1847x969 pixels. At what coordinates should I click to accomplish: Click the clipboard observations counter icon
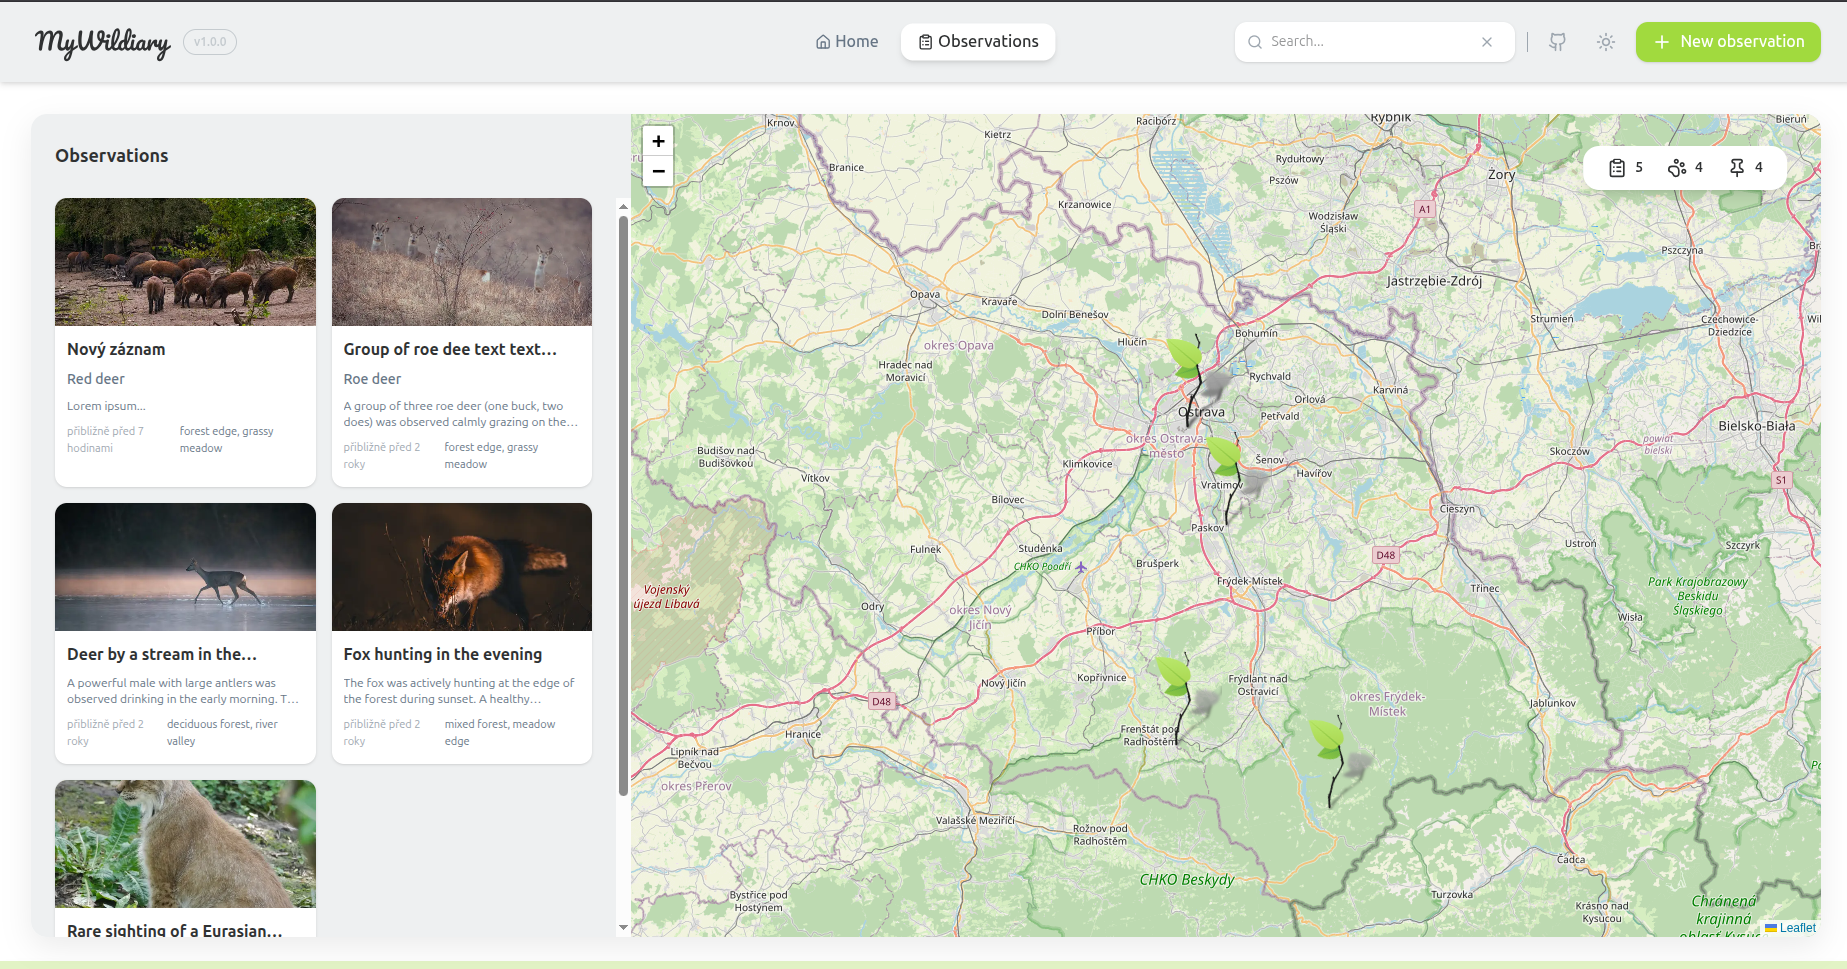click(1618, 167)
